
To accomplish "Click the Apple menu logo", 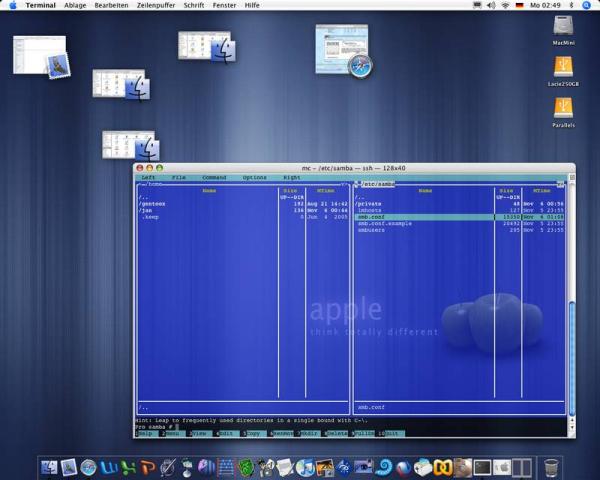I will [13, 5].
